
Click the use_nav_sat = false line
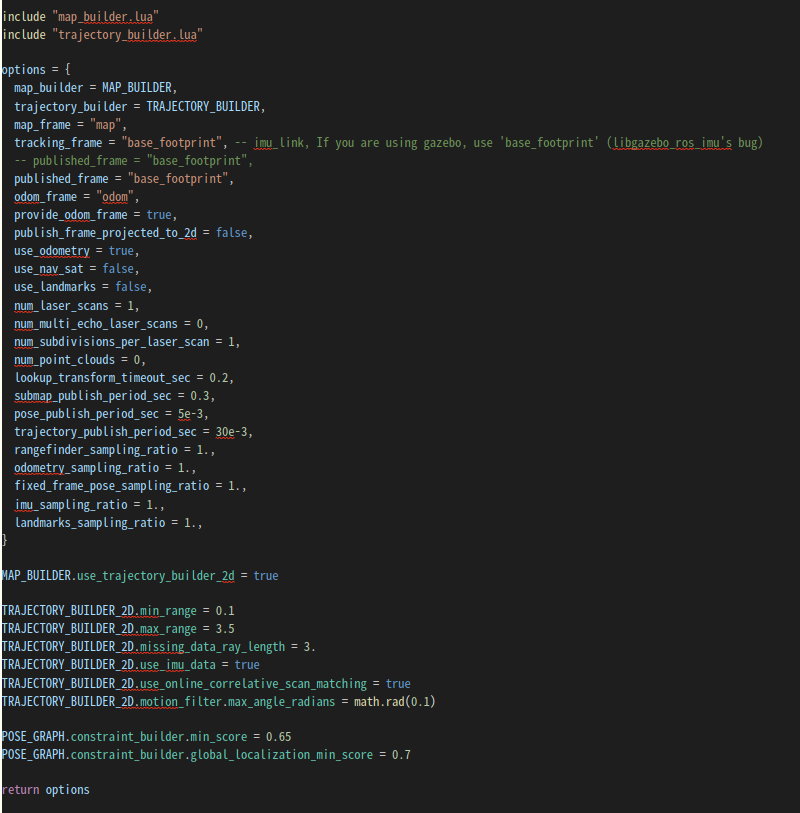tap(76, 269)
